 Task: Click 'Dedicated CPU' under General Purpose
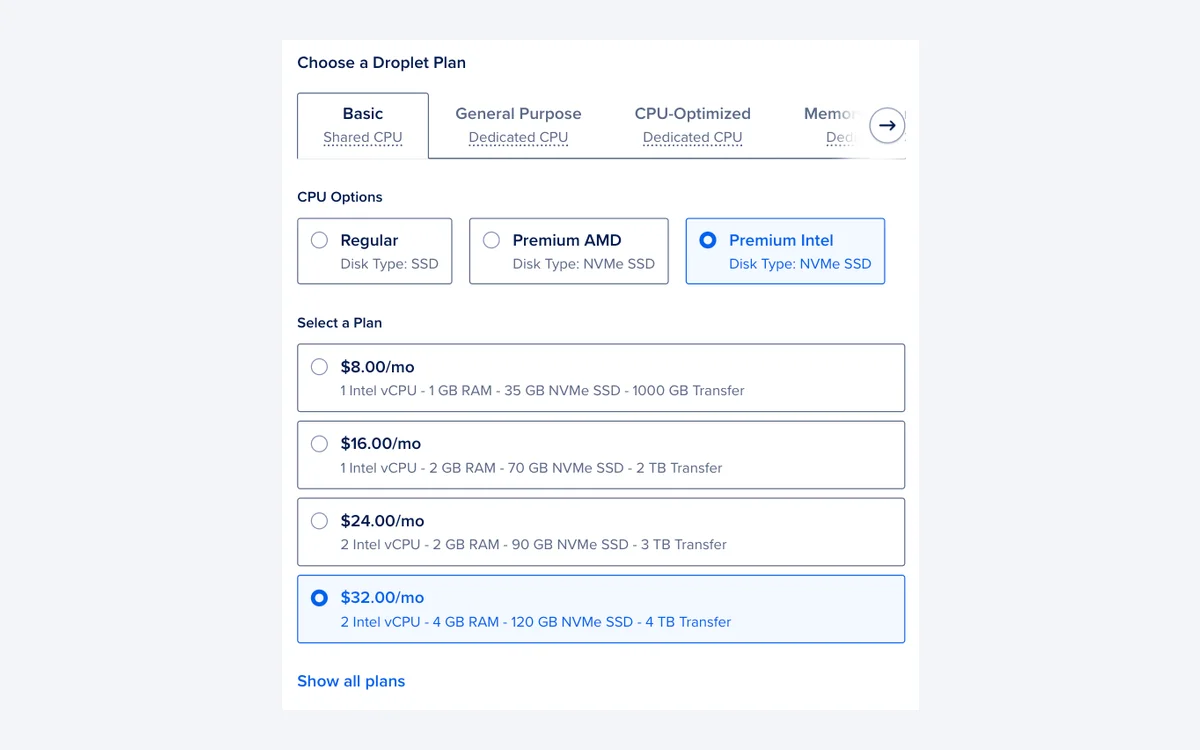[x=518, y=138]
